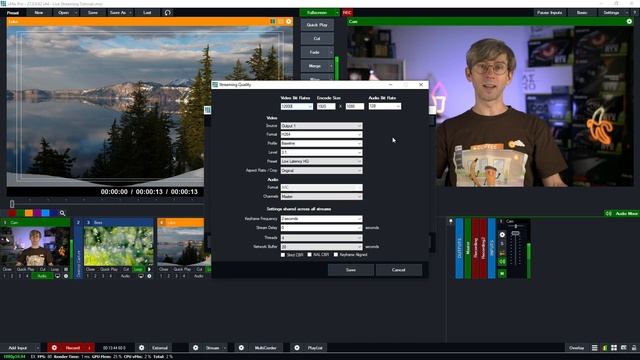Toggle Audio button on Cam input
The width and height of the screenshot is (640, 360).
click(42, 276)
